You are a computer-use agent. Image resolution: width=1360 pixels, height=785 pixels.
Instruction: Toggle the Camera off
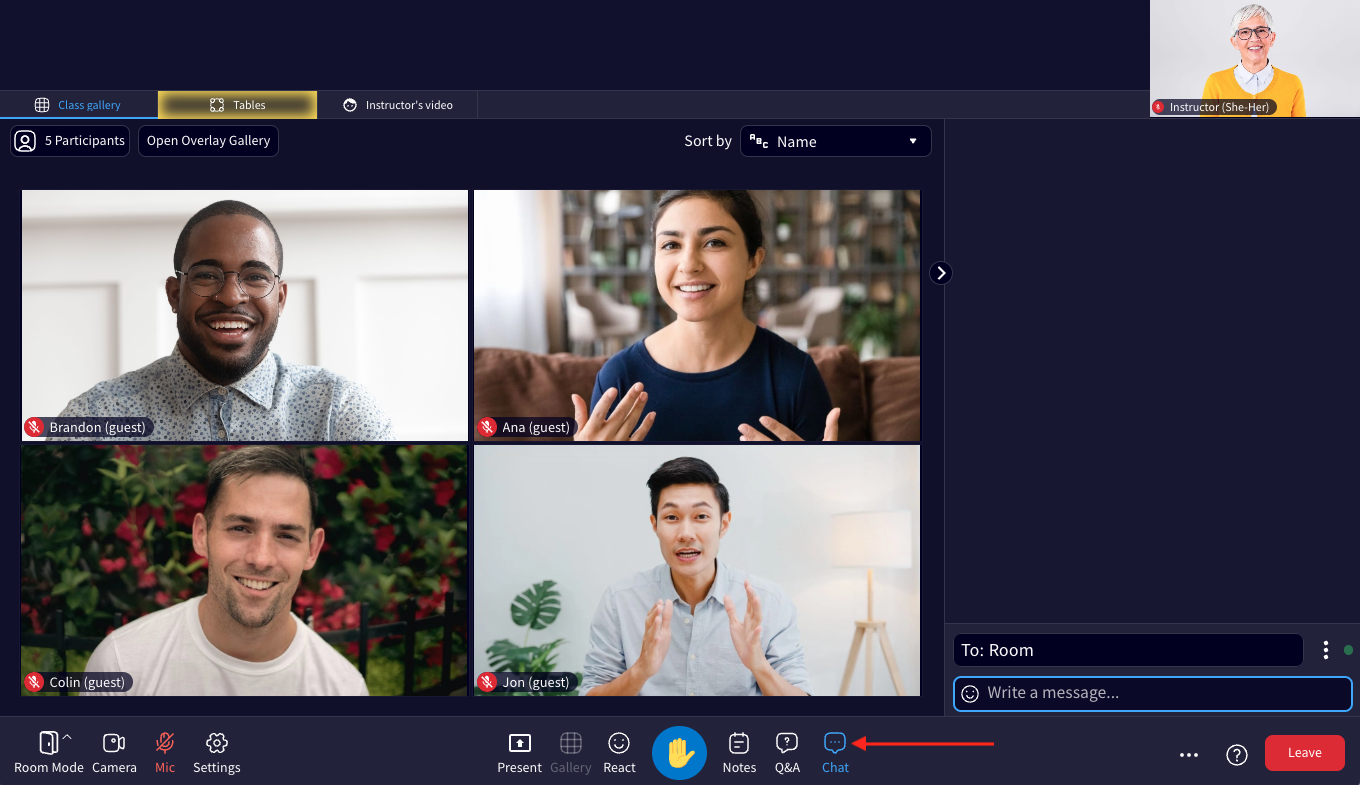(x=114, y=743)
